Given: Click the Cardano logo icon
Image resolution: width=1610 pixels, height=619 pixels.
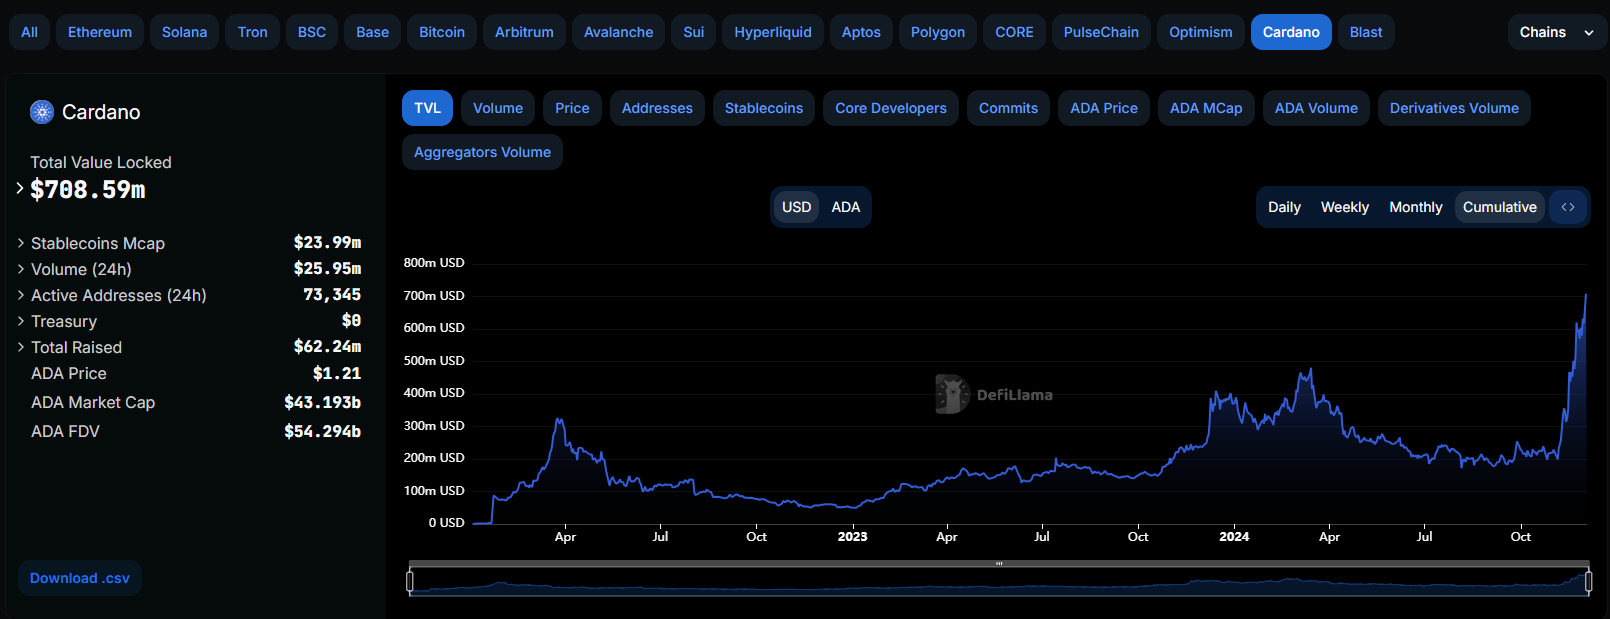Looking at the screenshot, I should coord(42,112).
